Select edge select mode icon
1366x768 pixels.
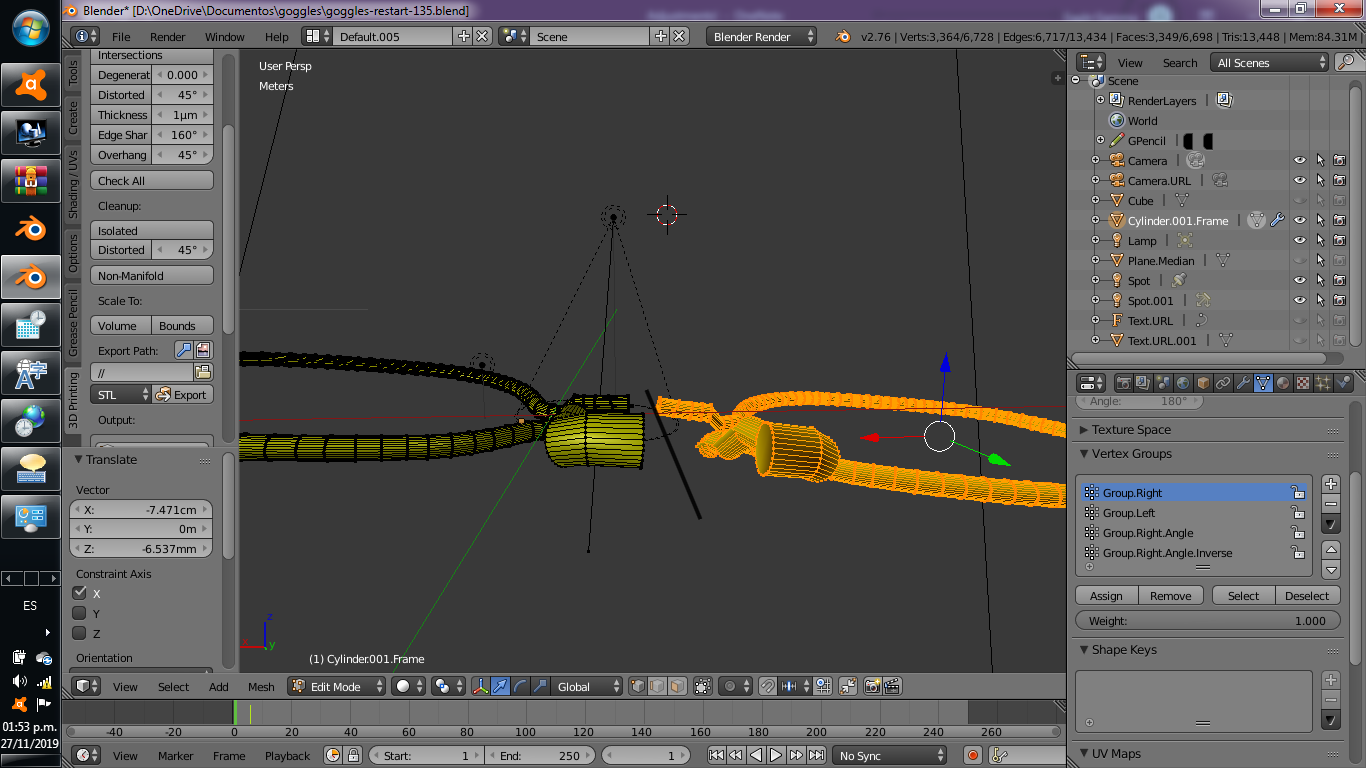point(658,686)
